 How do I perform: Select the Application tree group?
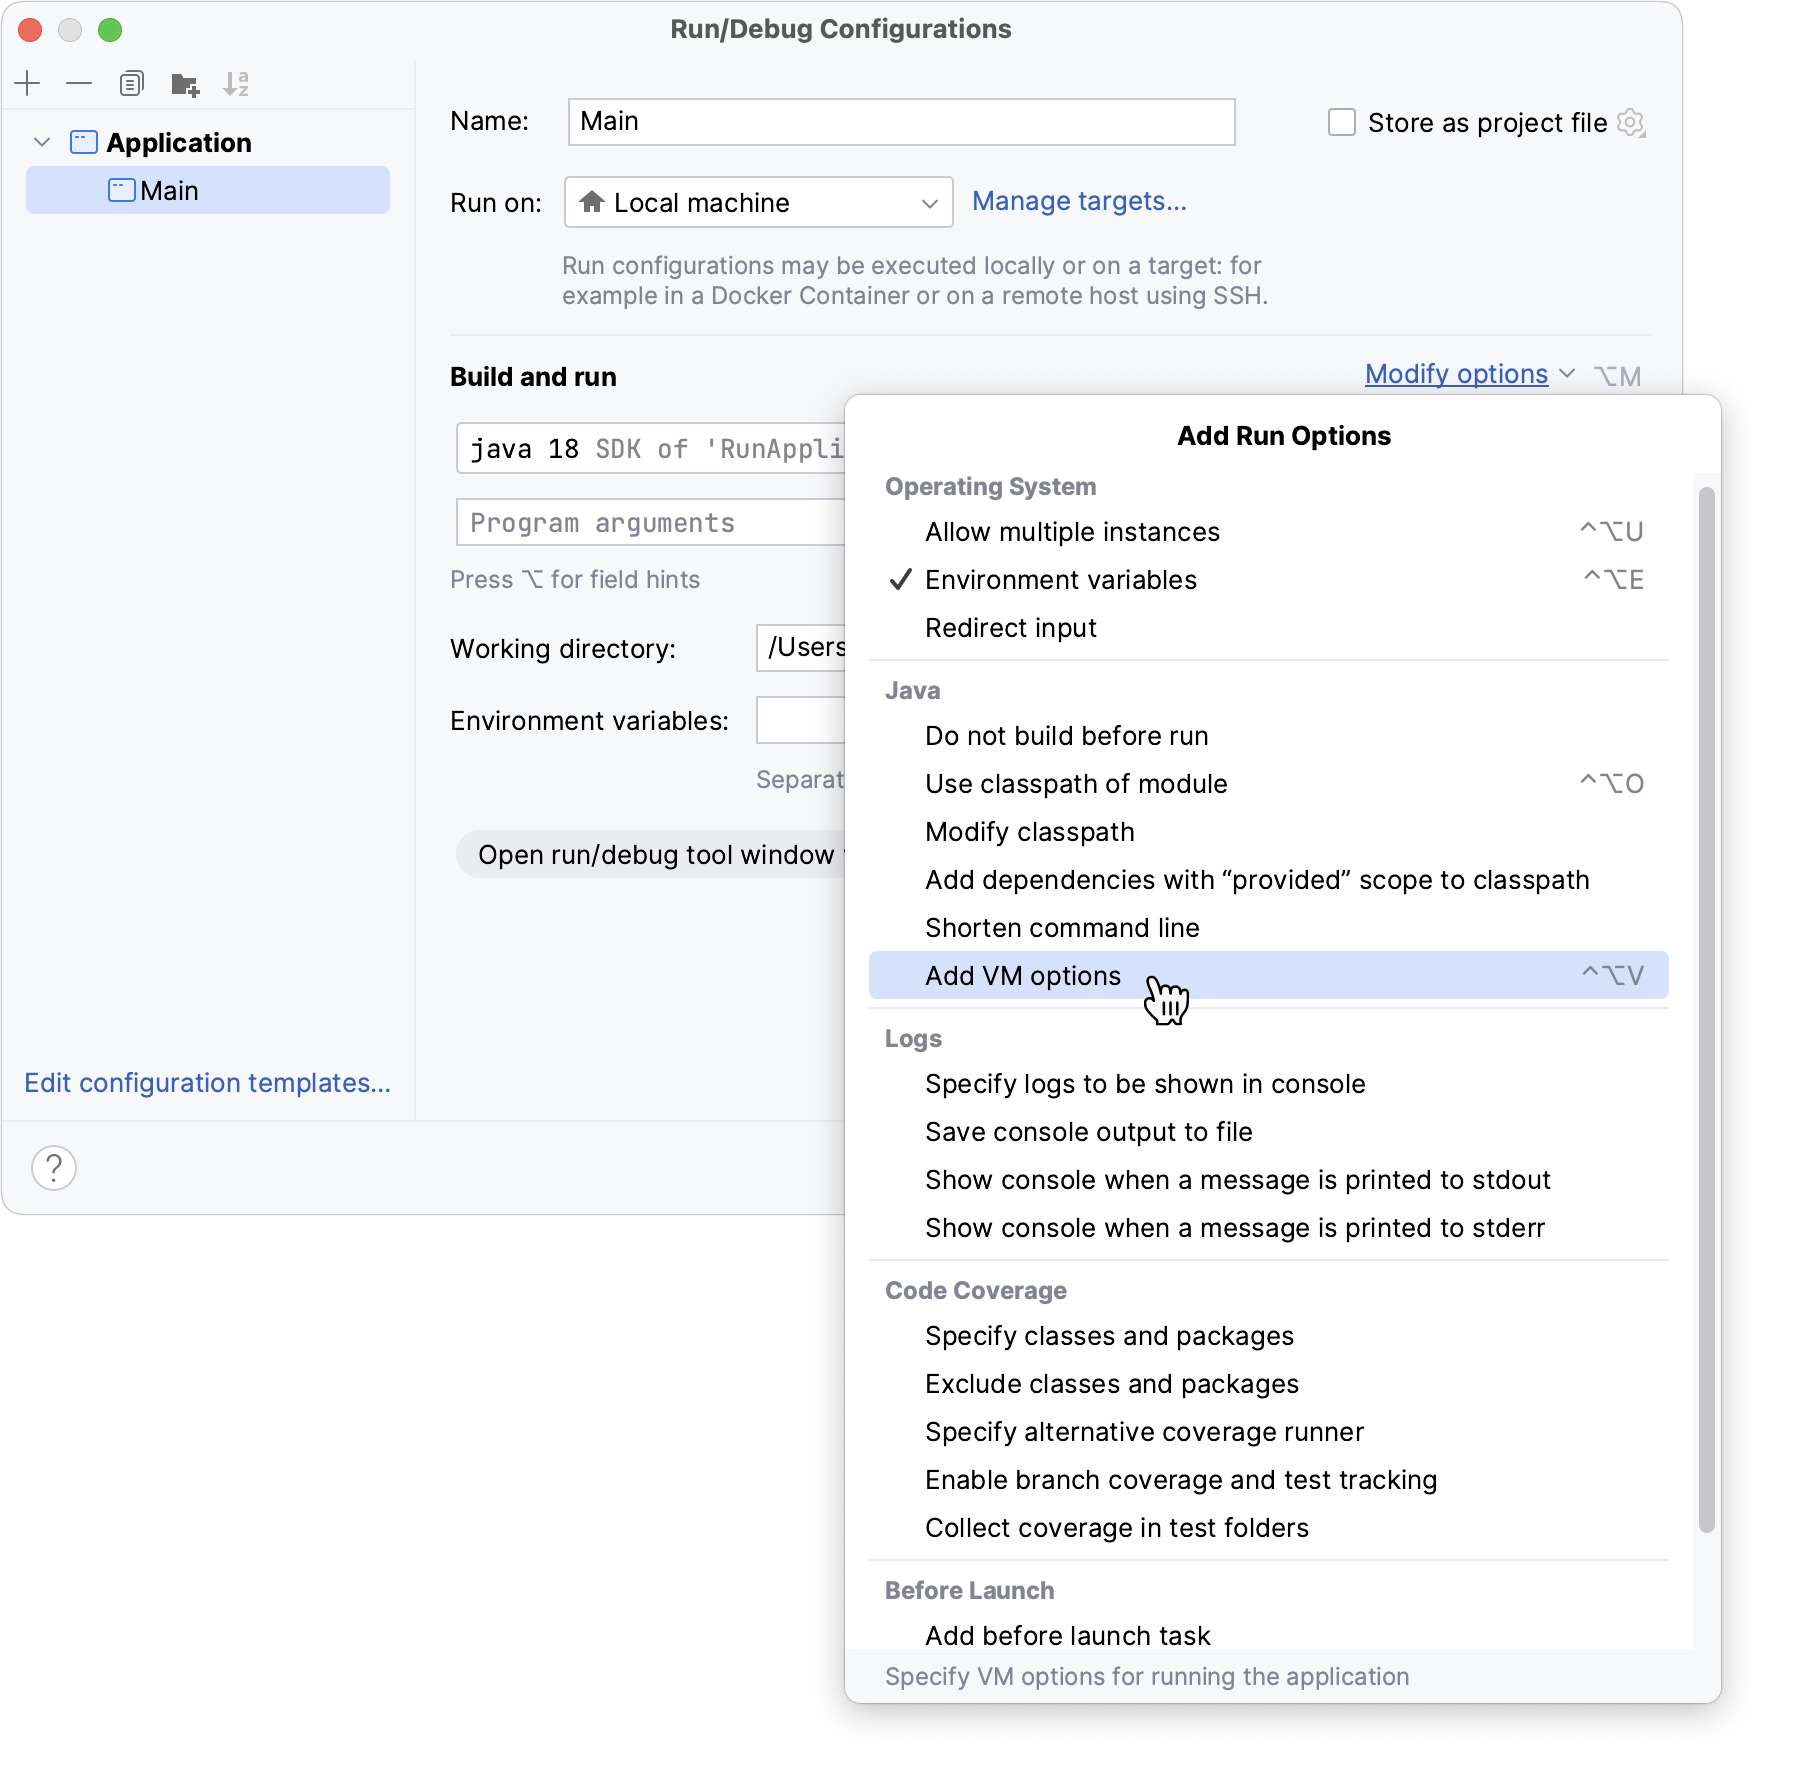pos(208,142)
